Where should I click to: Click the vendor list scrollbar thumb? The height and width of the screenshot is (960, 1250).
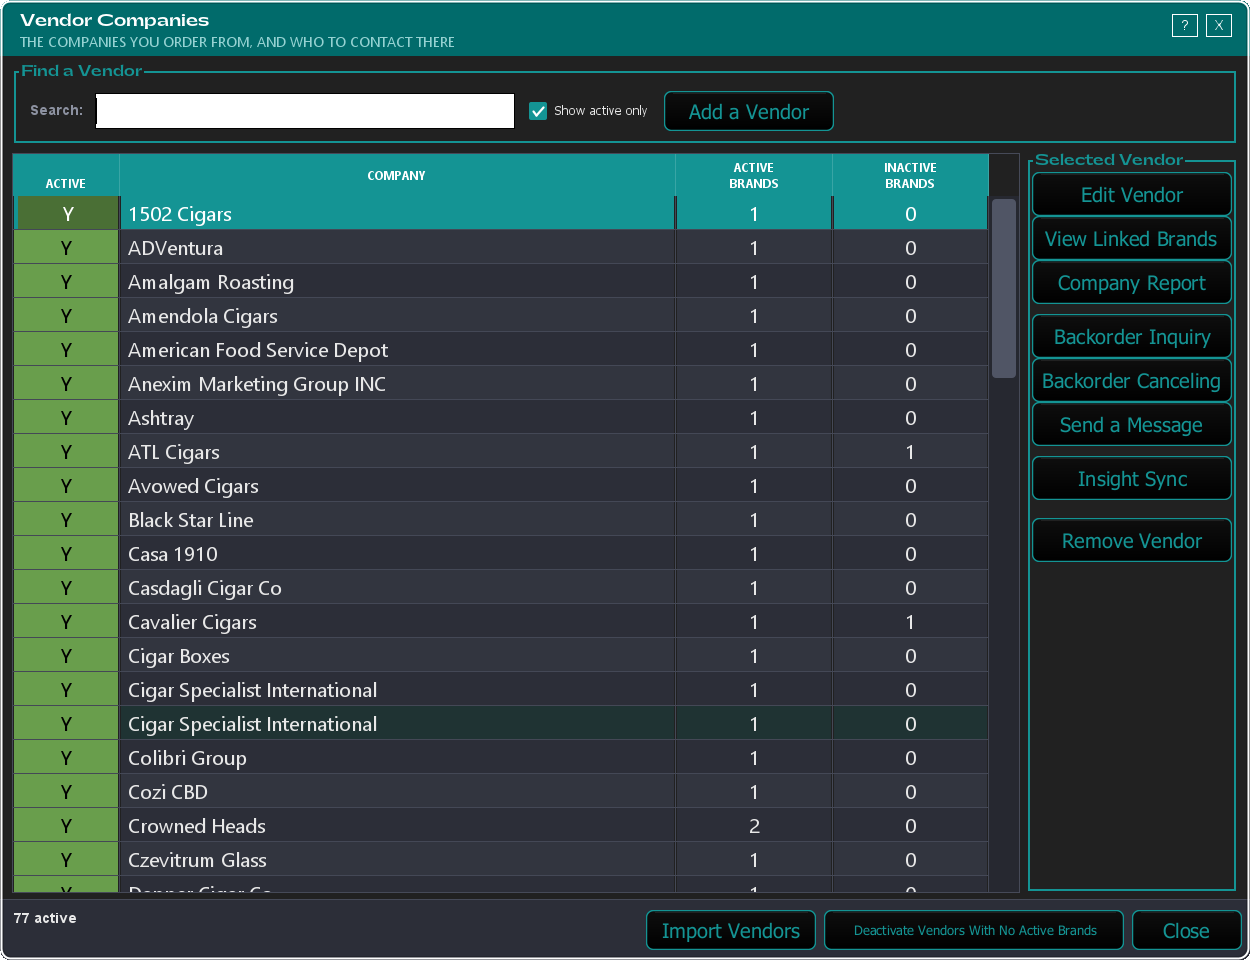(x=1004, y=288)
